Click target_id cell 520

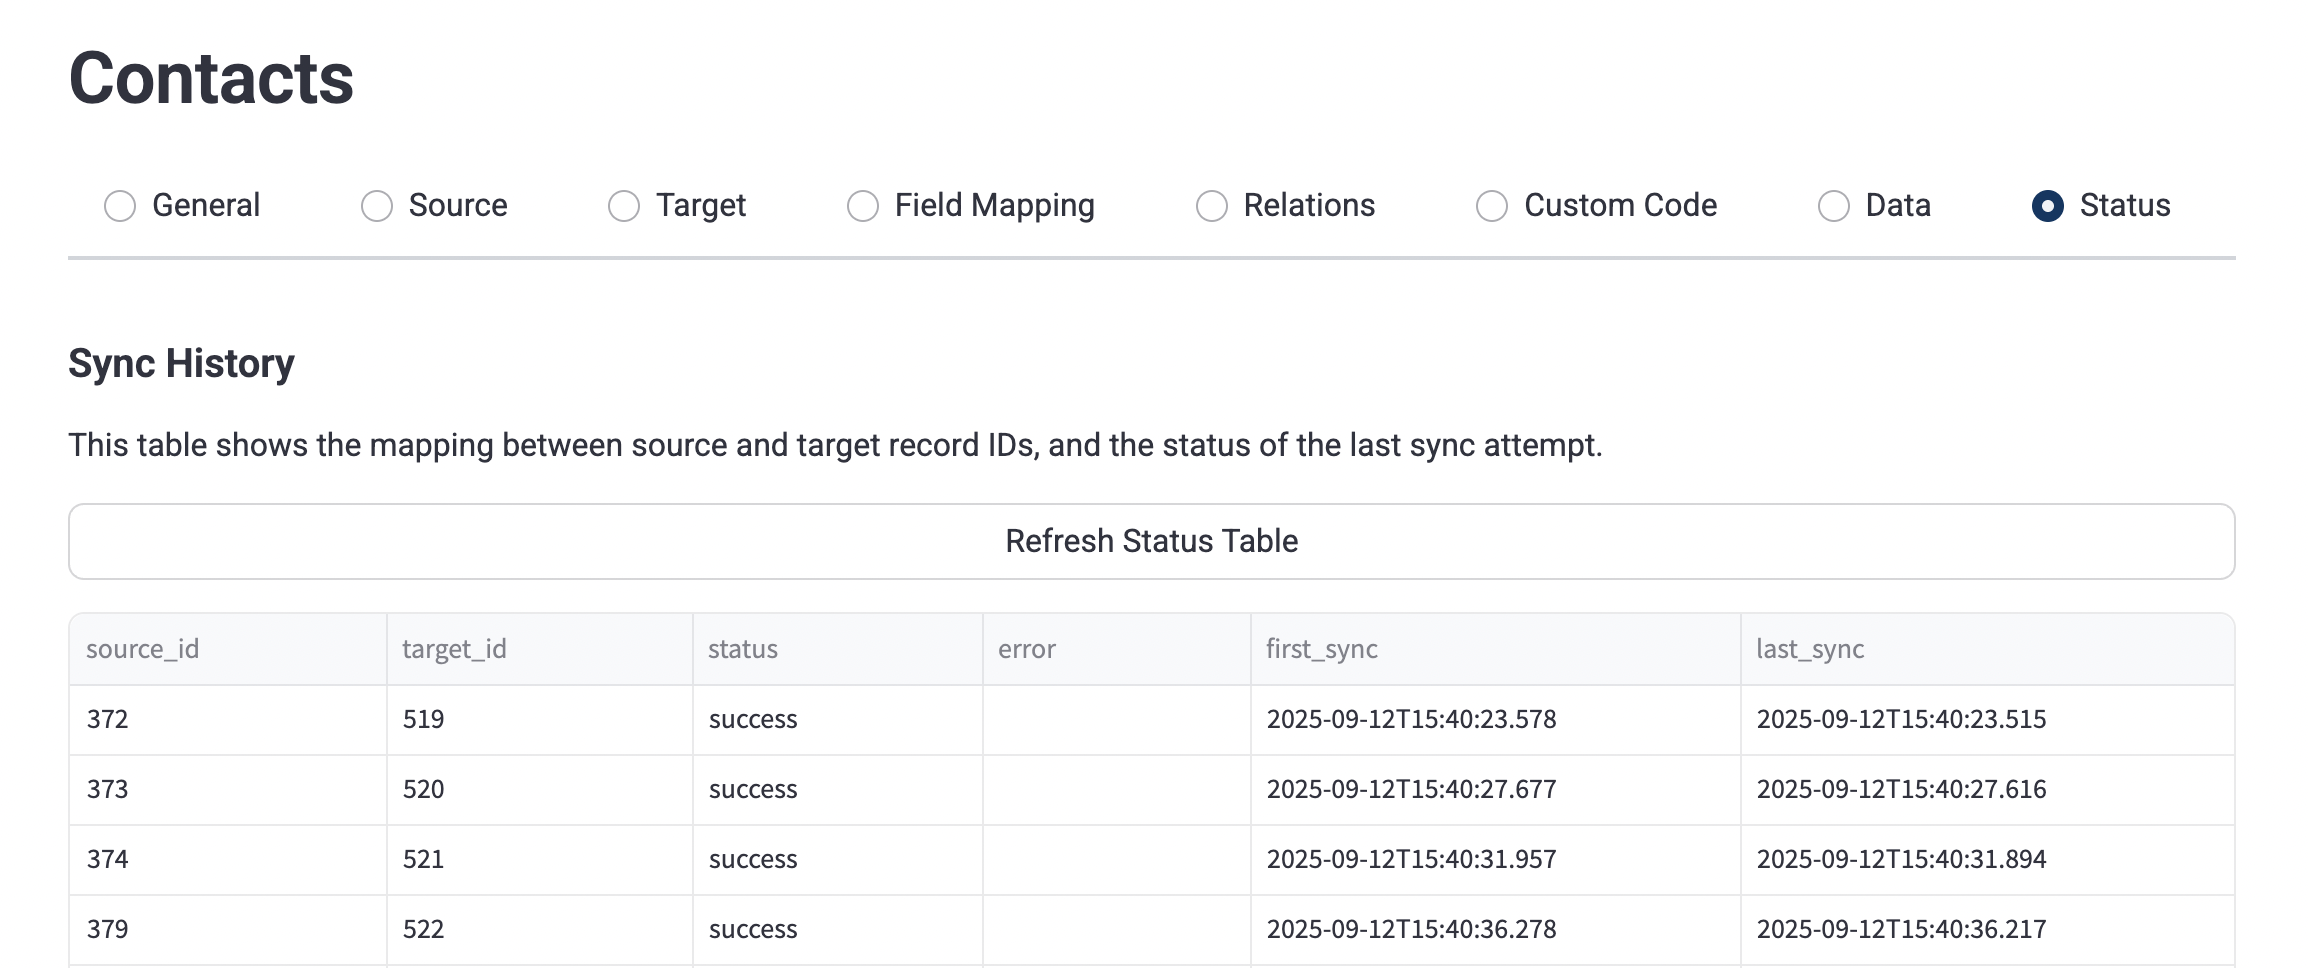[x=540, y=790]
